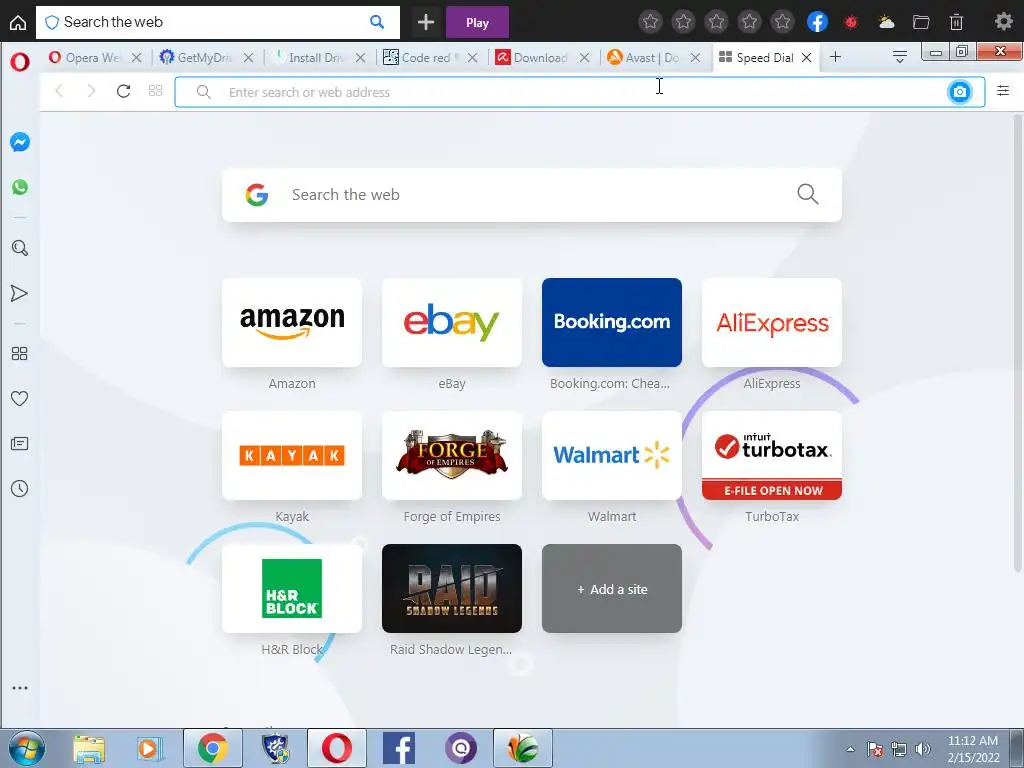
Task: Close the Speed Dial tab
Action: (807, 57)
